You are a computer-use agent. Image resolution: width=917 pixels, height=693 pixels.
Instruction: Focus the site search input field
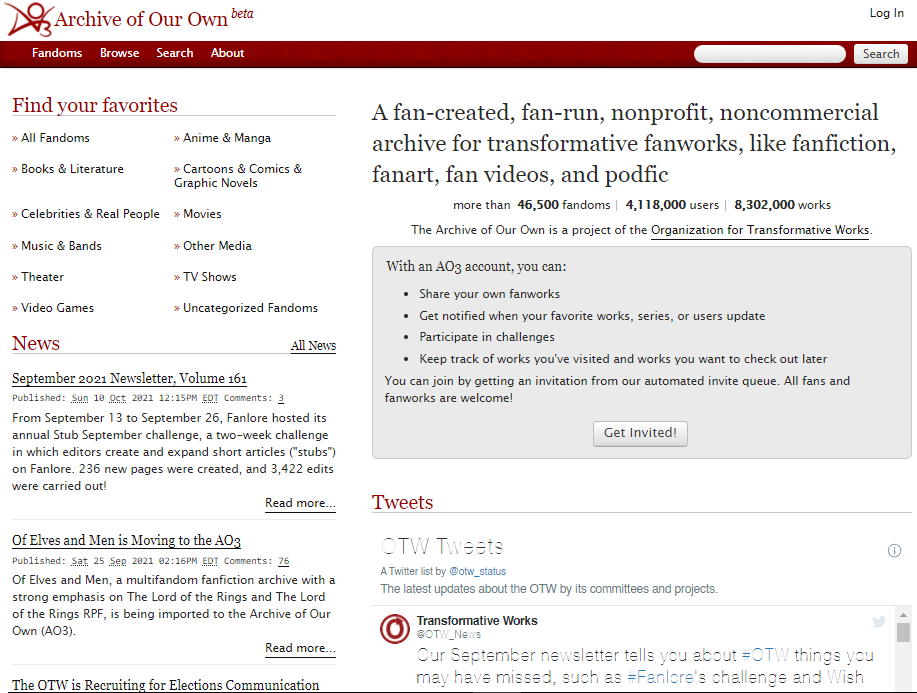[x=770, y=54]
